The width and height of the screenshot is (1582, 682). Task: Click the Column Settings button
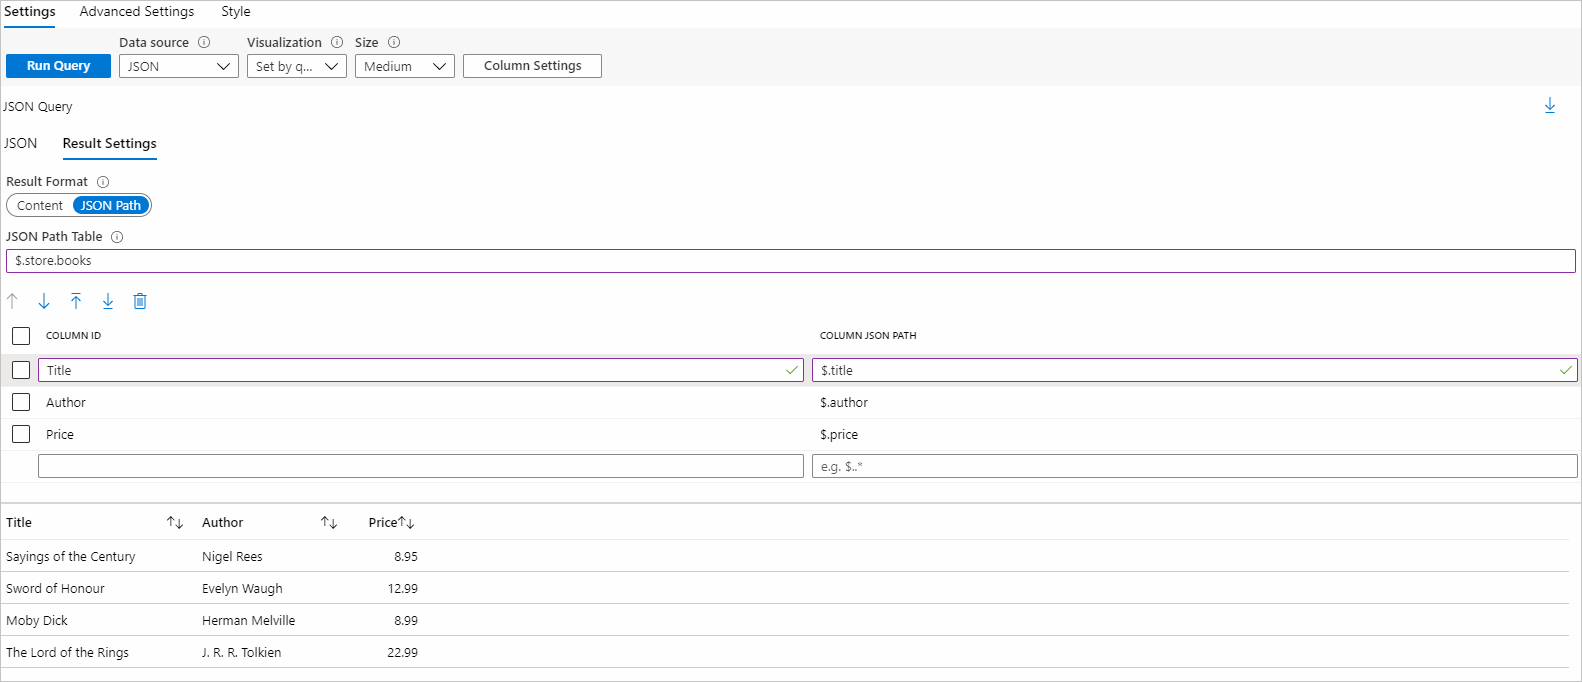532,66
